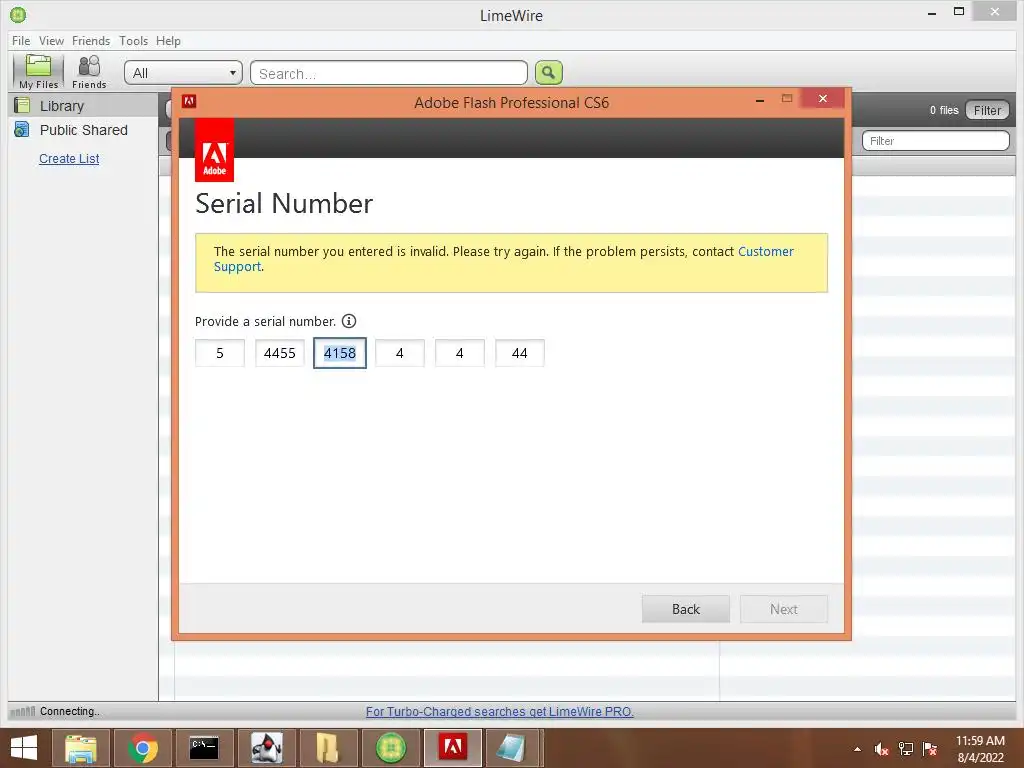Click the fourth serial number field
This screenshot has height=768, width=1024.
point(400,353)
